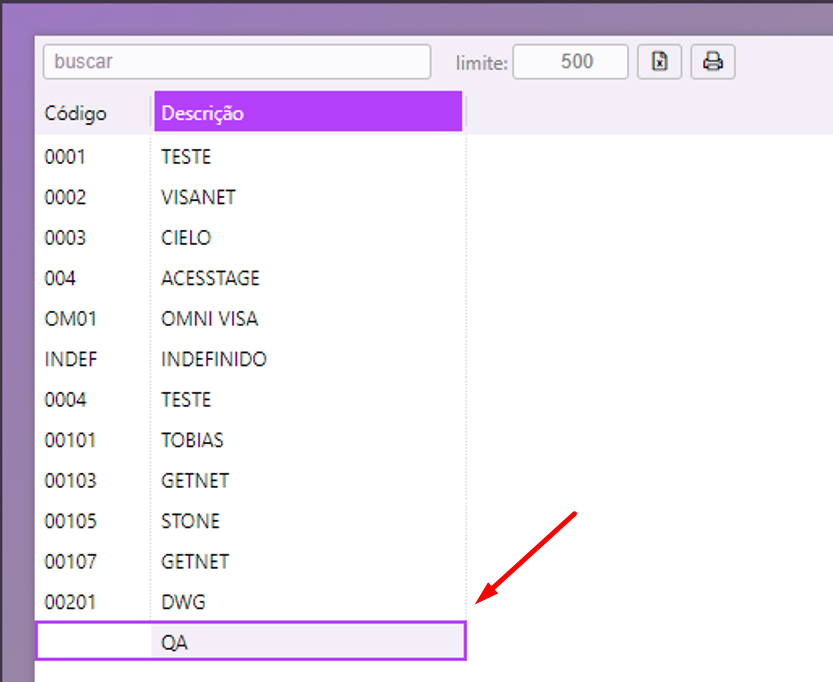Sort by the Descrição column header

308,112
